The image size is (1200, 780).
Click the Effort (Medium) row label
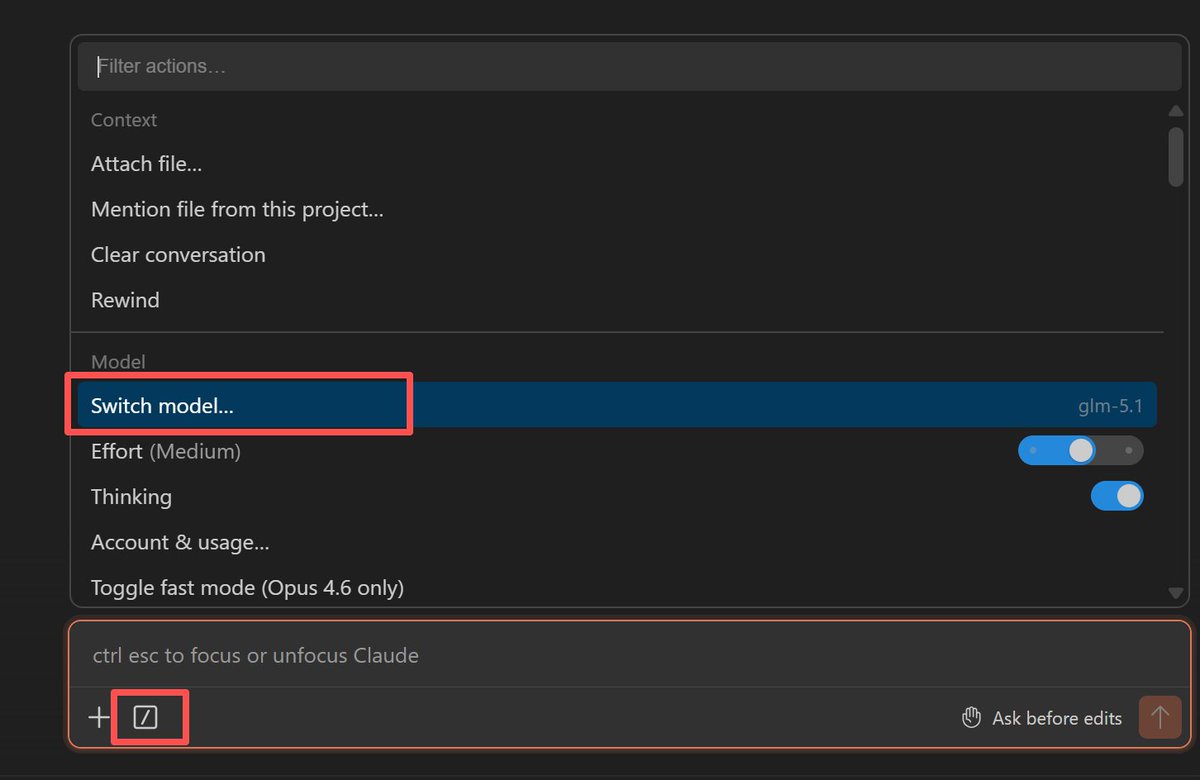click(x=166, y=451)
